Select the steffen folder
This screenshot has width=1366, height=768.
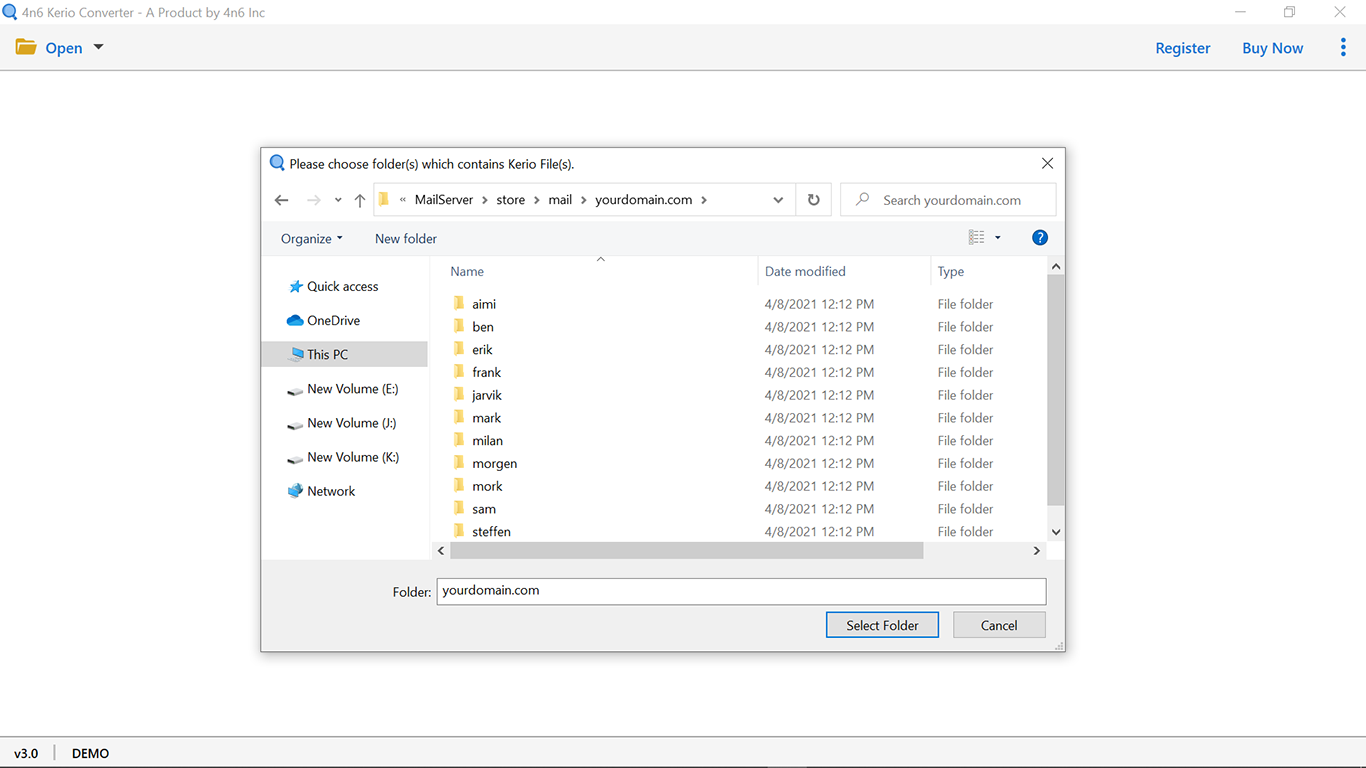pyautogui.click(x=492, y=532)
